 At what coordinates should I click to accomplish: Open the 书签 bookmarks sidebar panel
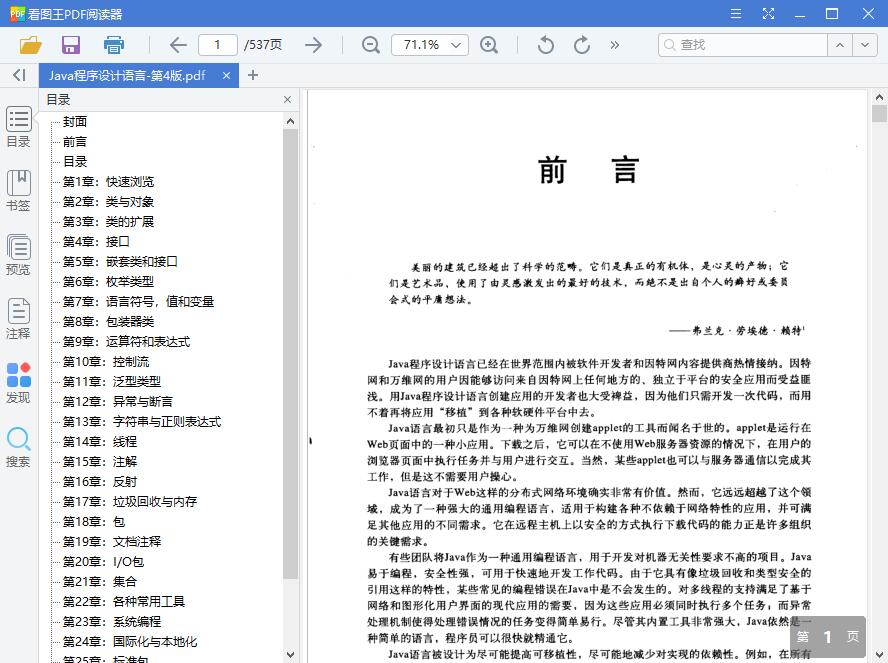point(18,191)
